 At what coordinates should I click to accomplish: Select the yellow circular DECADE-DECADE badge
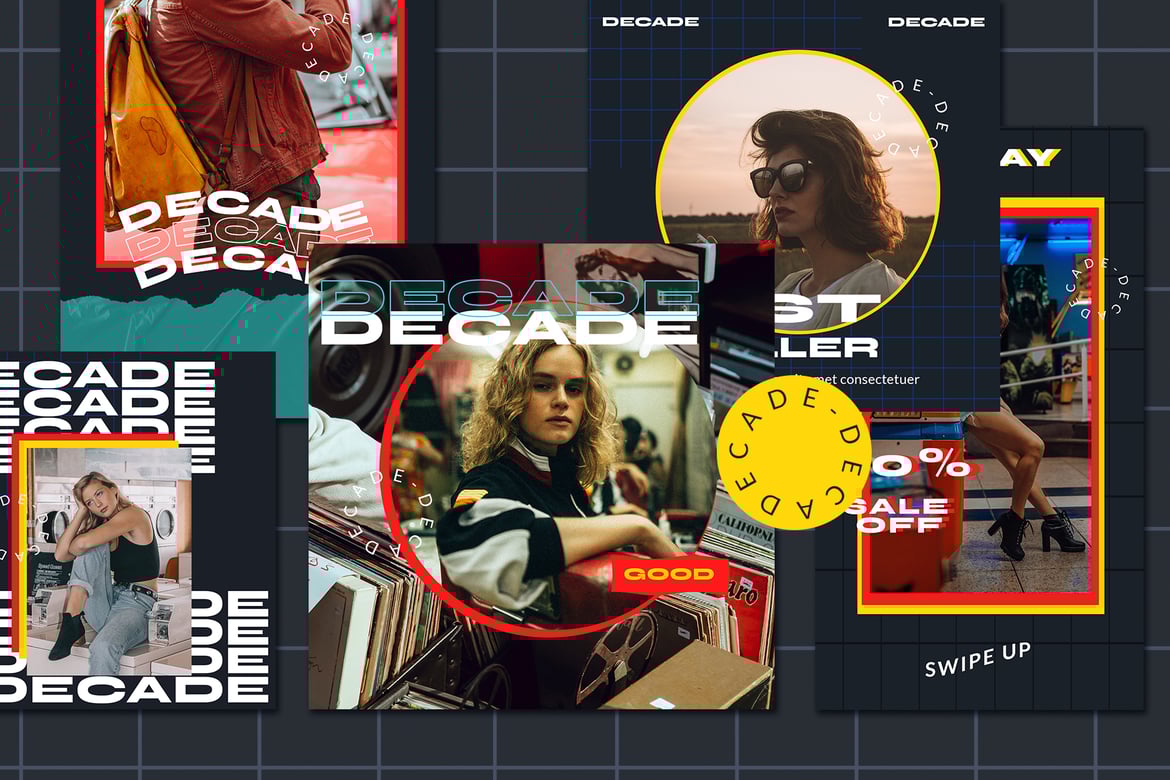click(793, 453)
